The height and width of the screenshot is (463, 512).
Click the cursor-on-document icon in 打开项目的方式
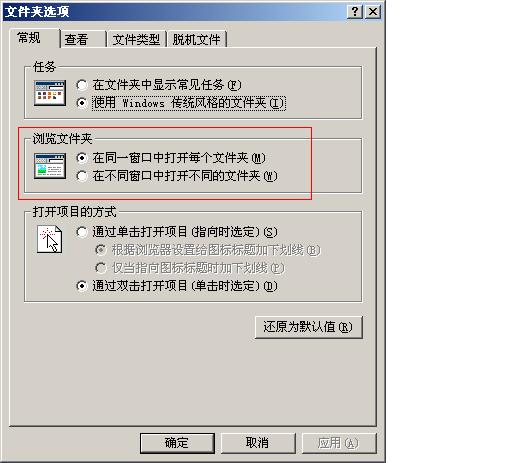click(49, 239)
